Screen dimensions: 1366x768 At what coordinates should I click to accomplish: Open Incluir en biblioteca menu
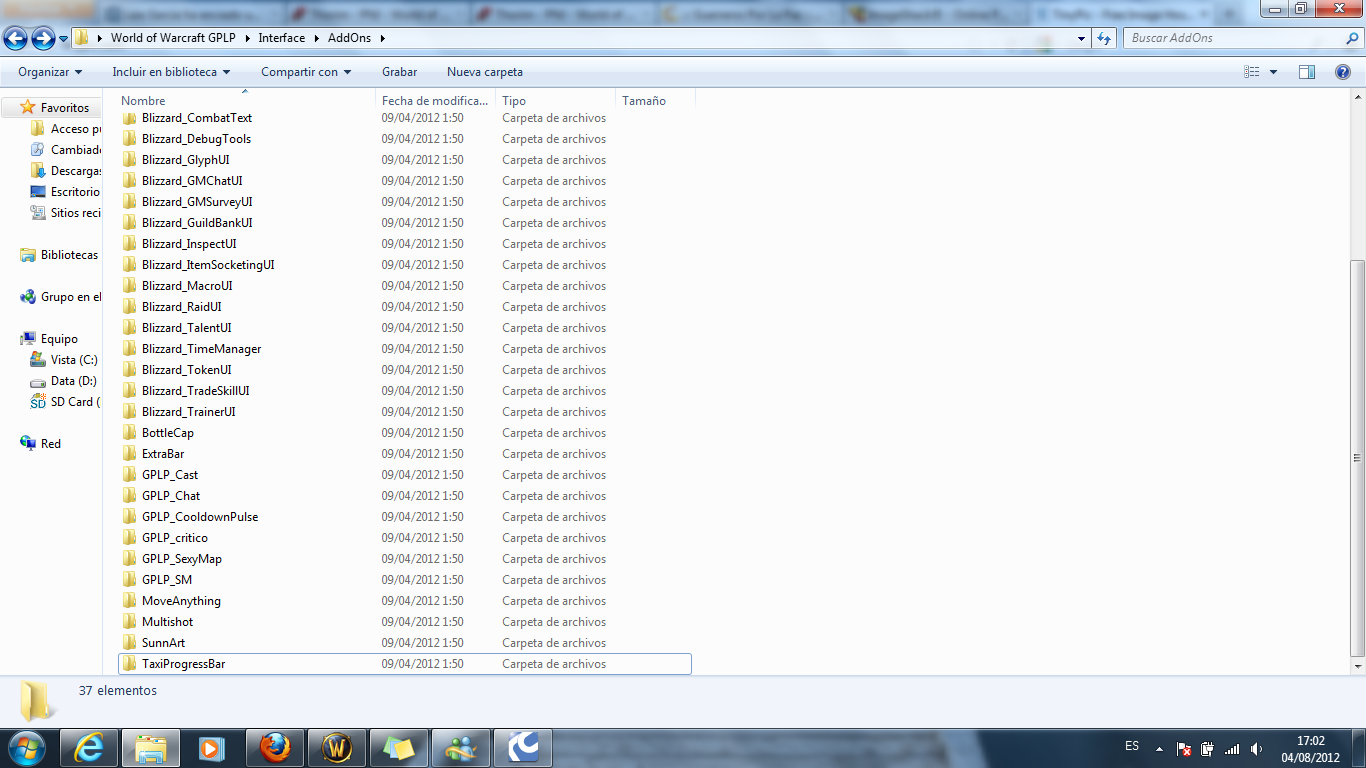pyautogui.click(x=171, y=72)
